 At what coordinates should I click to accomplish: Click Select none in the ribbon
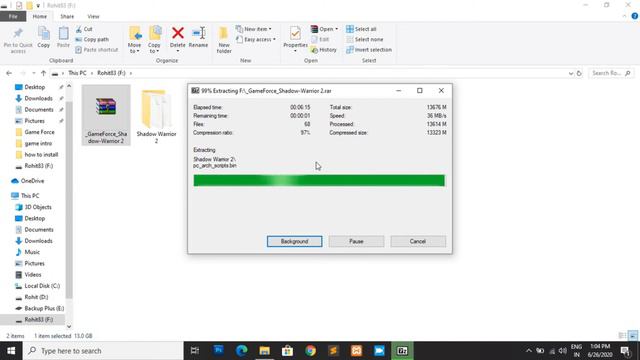[x=364, y=39]
